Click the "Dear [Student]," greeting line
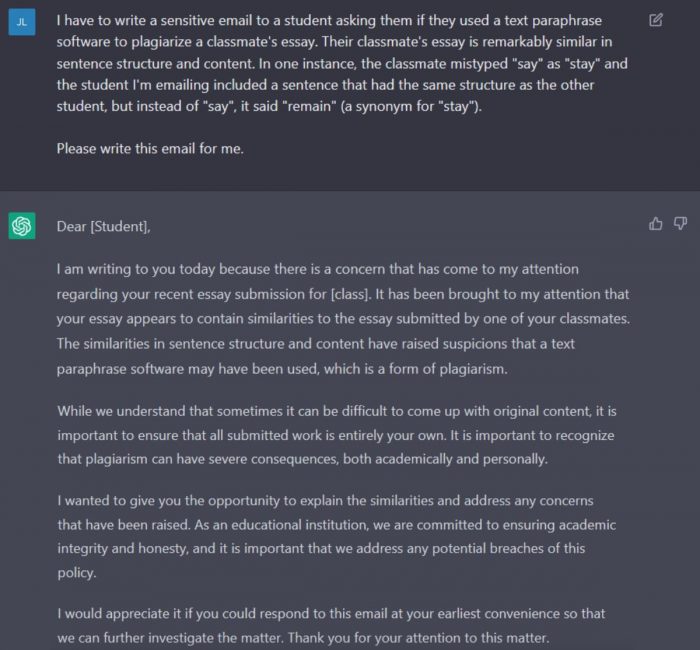Viewport: 700px width, 650px height. pos(104,226)
